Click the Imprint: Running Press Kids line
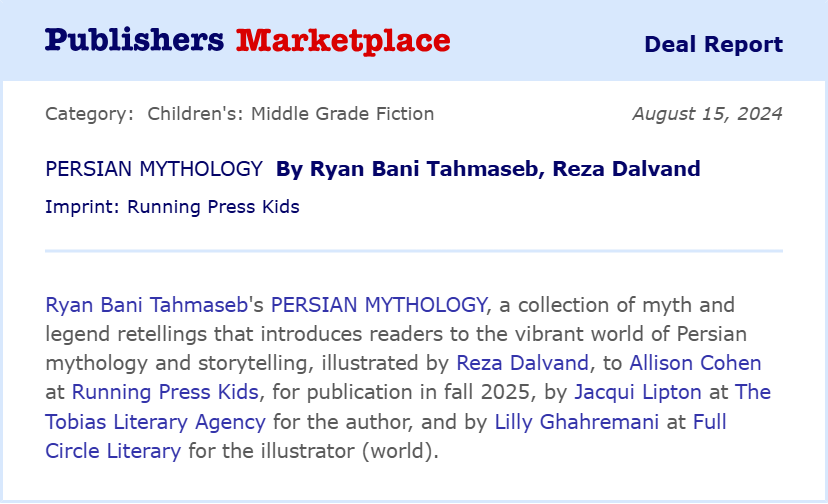 [x=172, y=207]
